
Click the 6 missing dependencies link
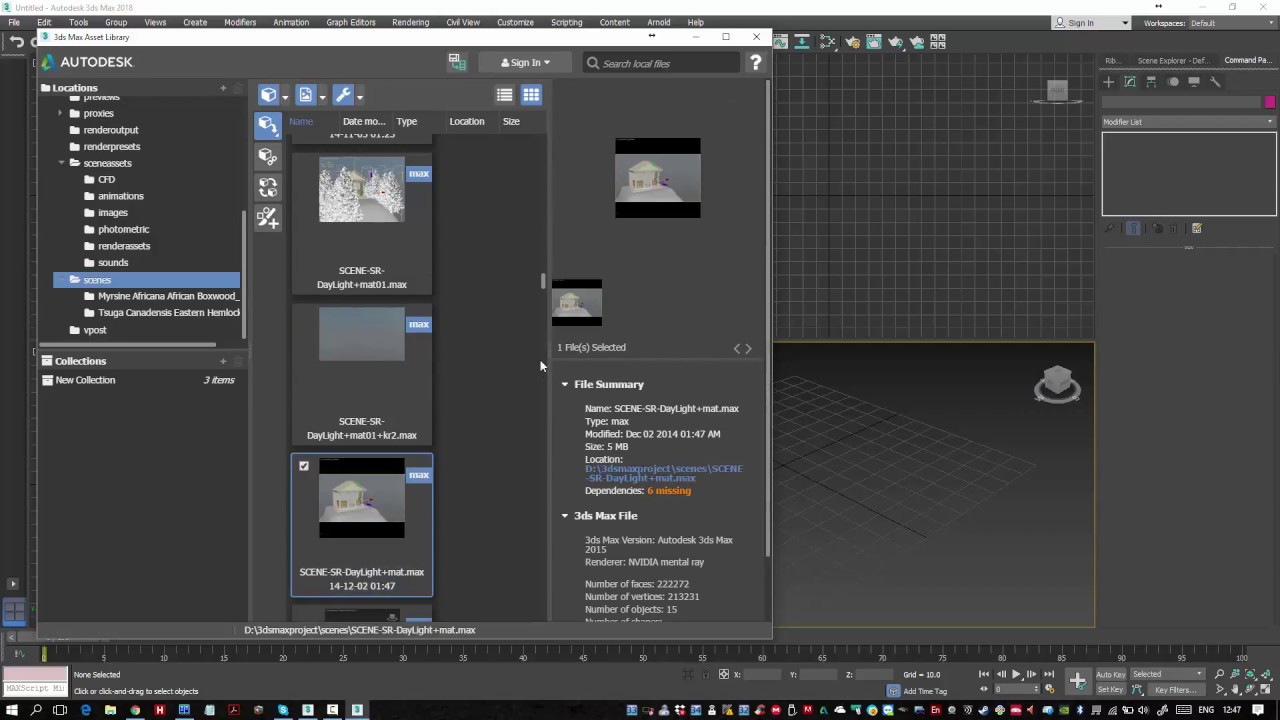tap(669, 491)
